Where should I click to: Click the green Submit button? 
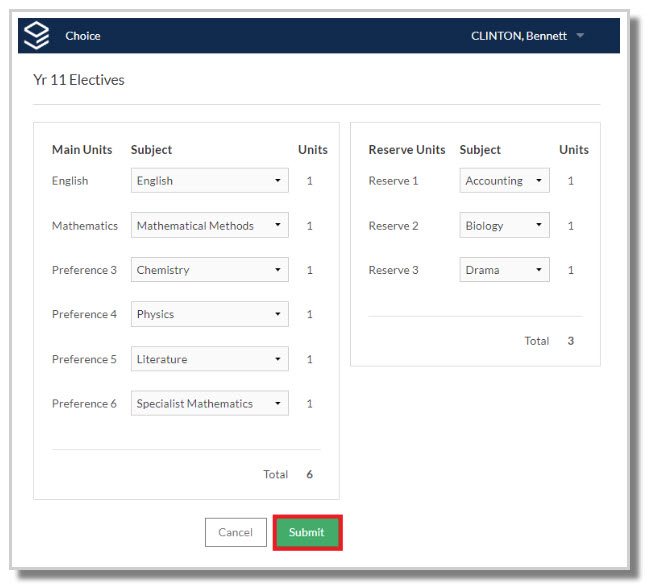307,532
